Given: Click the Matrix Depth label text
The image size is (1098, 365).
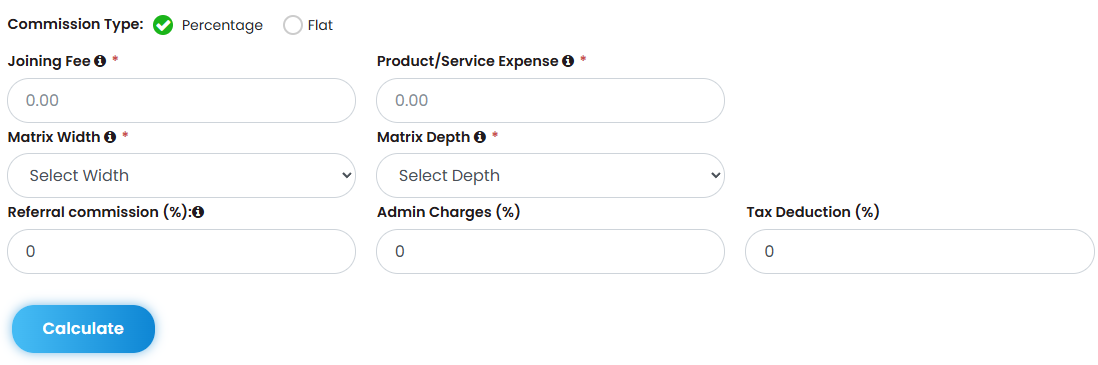Looking at the screenshot, I should pyautogui.click(x=424, y=137).
